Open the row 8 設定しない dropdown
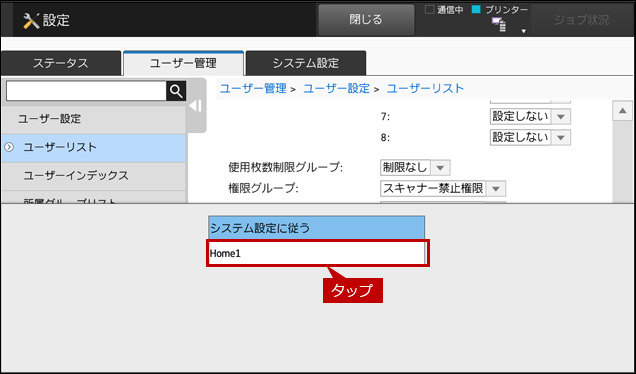Screen dimensions: 636x374 (530, 138)
